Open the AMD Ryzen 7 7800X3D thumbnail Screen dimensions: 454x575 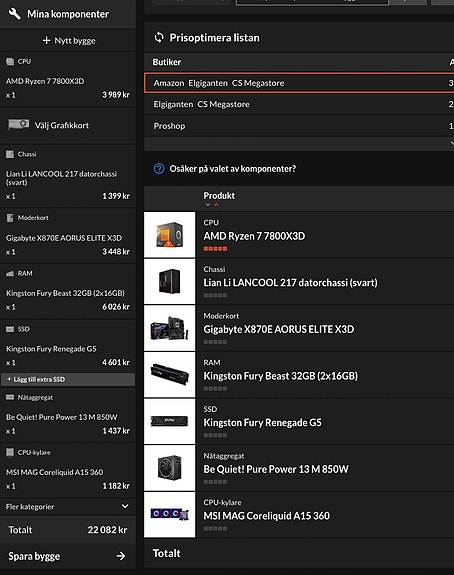click(x=169, y=235)
